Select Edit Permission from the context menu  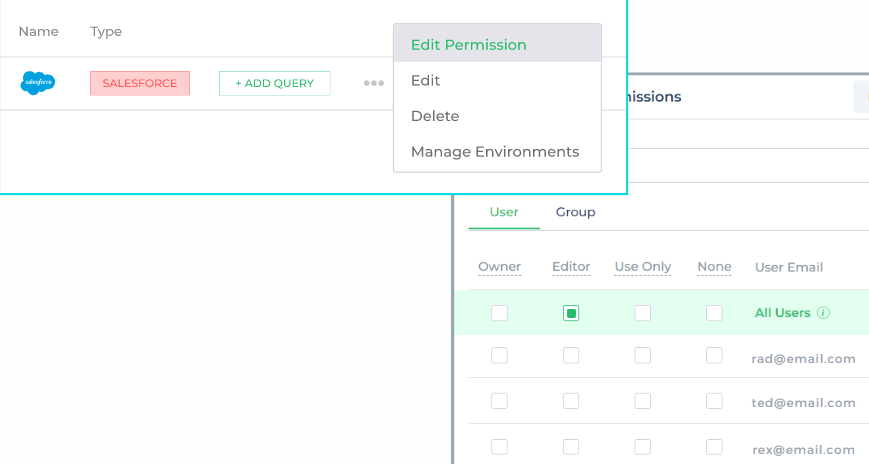pyautogui.click(x=468, y=45)
